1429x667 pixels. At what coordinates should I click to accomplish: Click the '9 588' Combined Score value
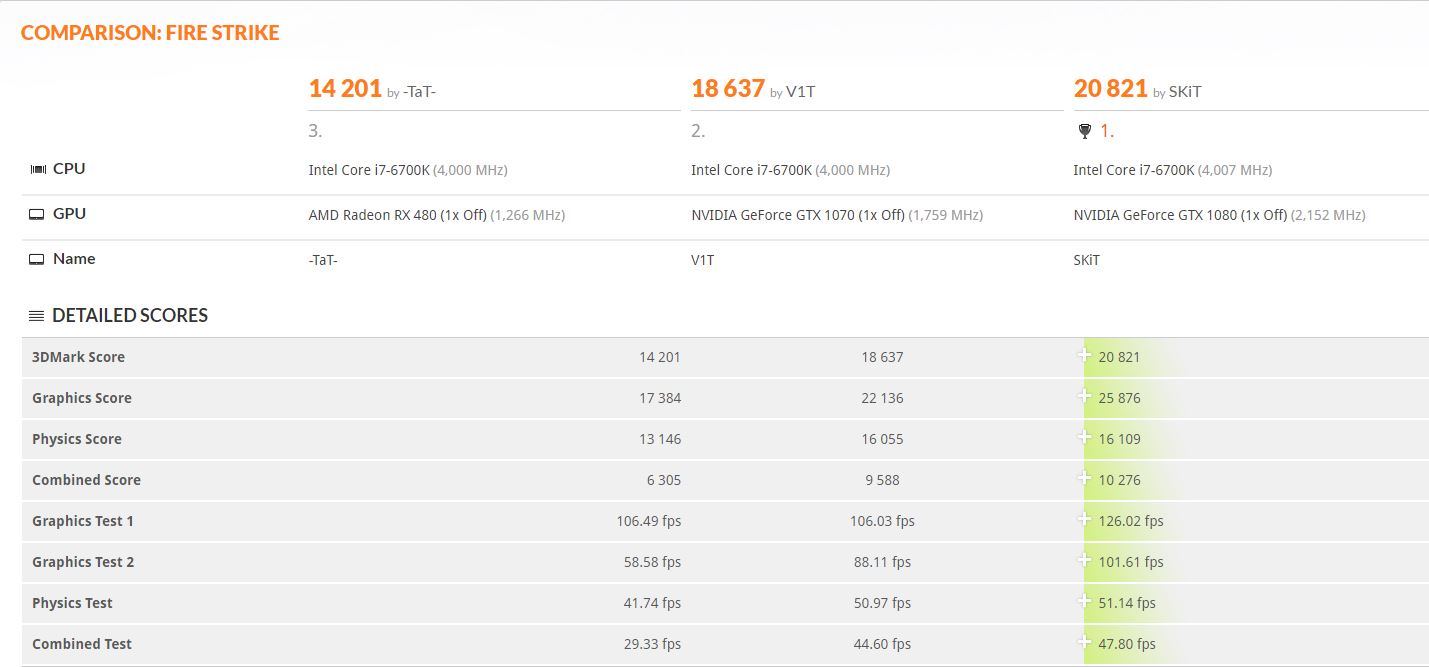(882, 480)
